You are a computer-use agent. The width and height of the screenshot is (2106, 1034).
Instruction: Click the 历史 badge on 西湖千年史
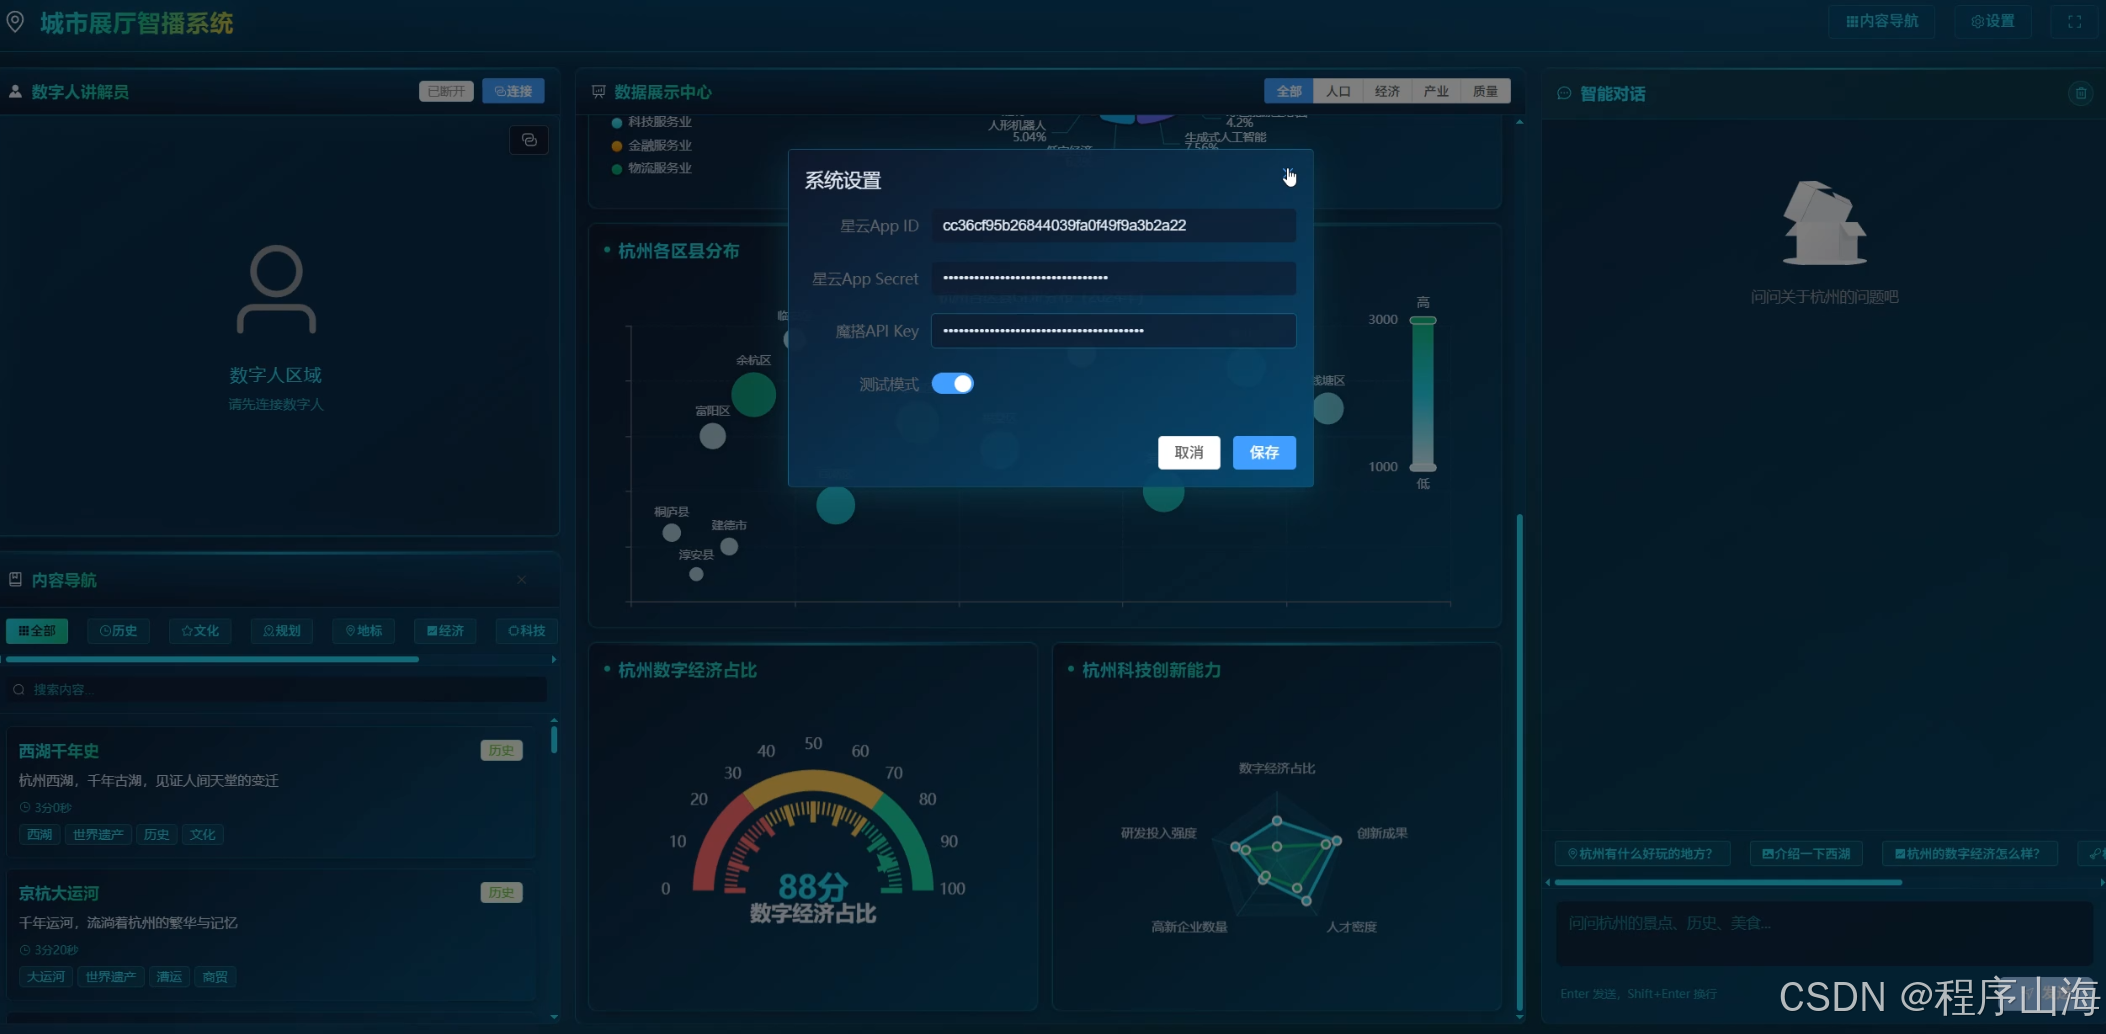501,751
